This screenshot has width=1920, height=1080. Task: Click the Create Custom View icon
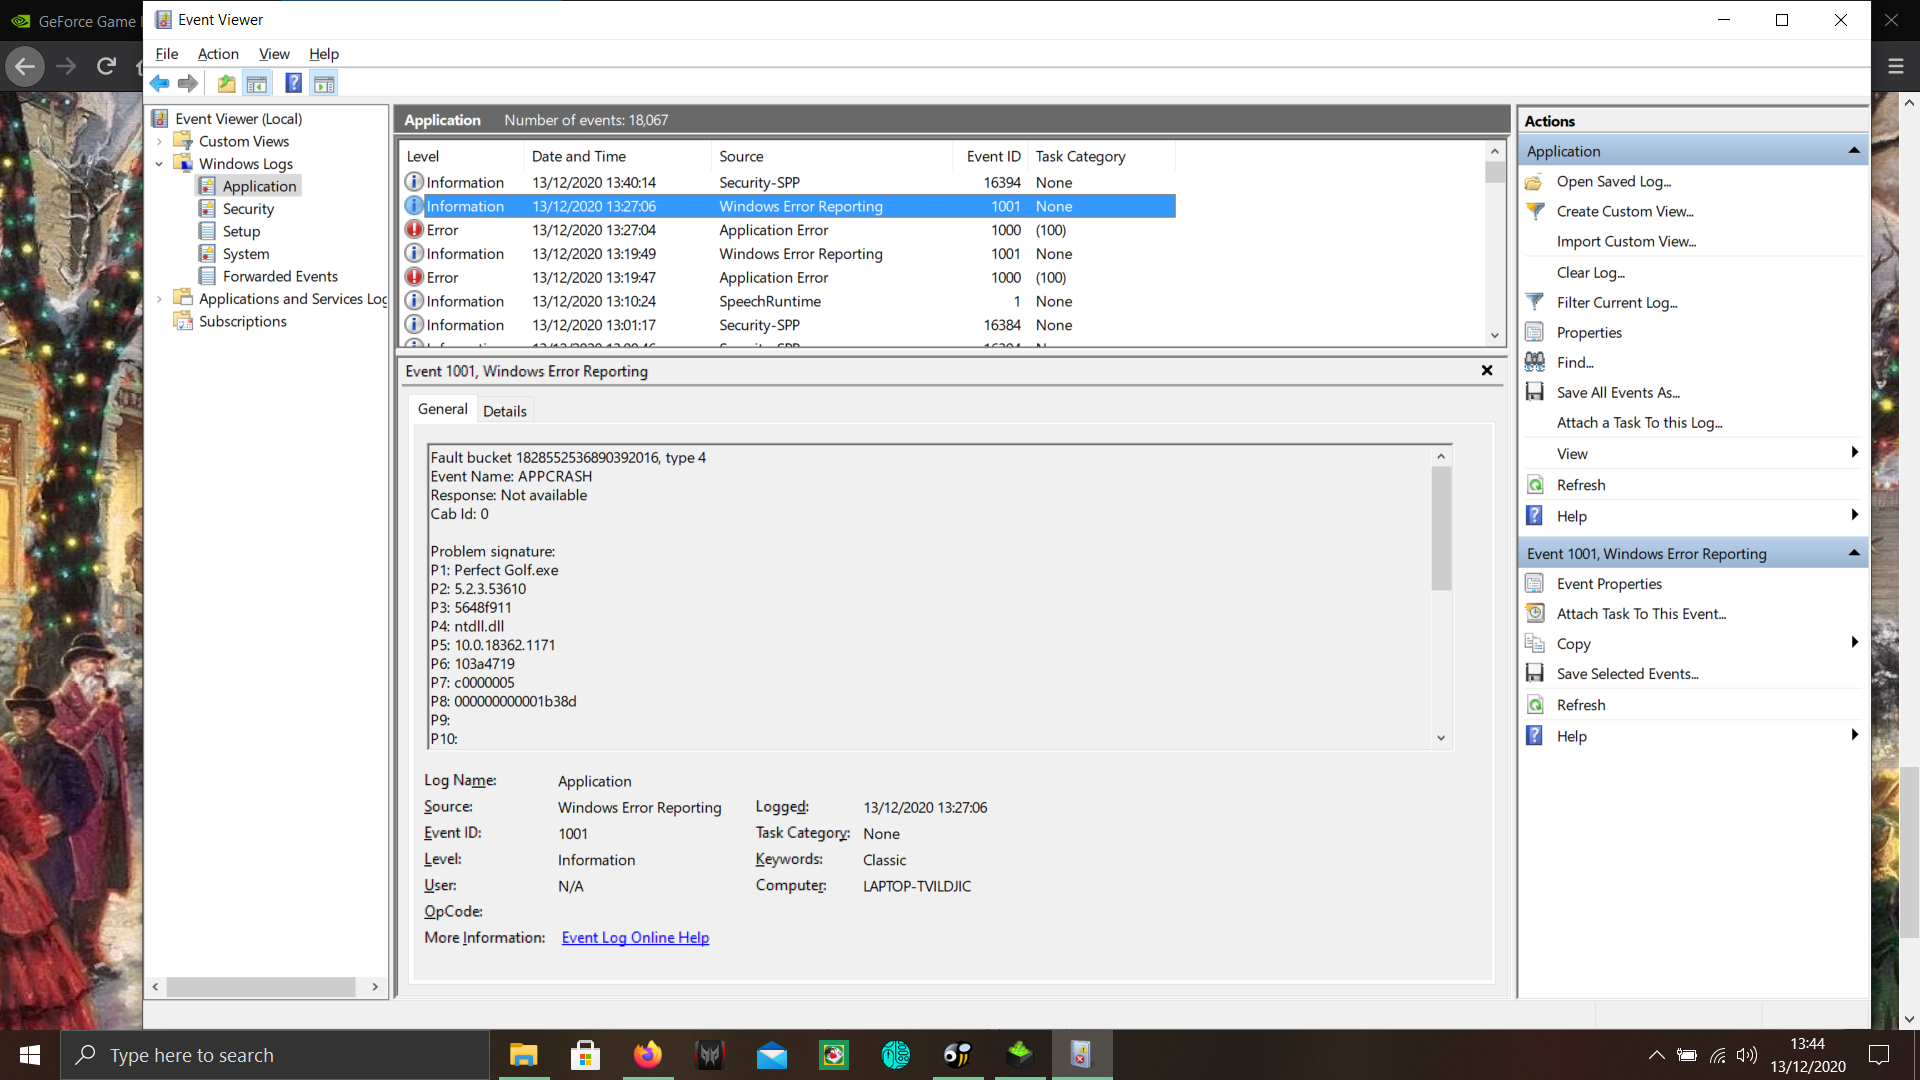pyautogui.click(x=1535, y=211)
